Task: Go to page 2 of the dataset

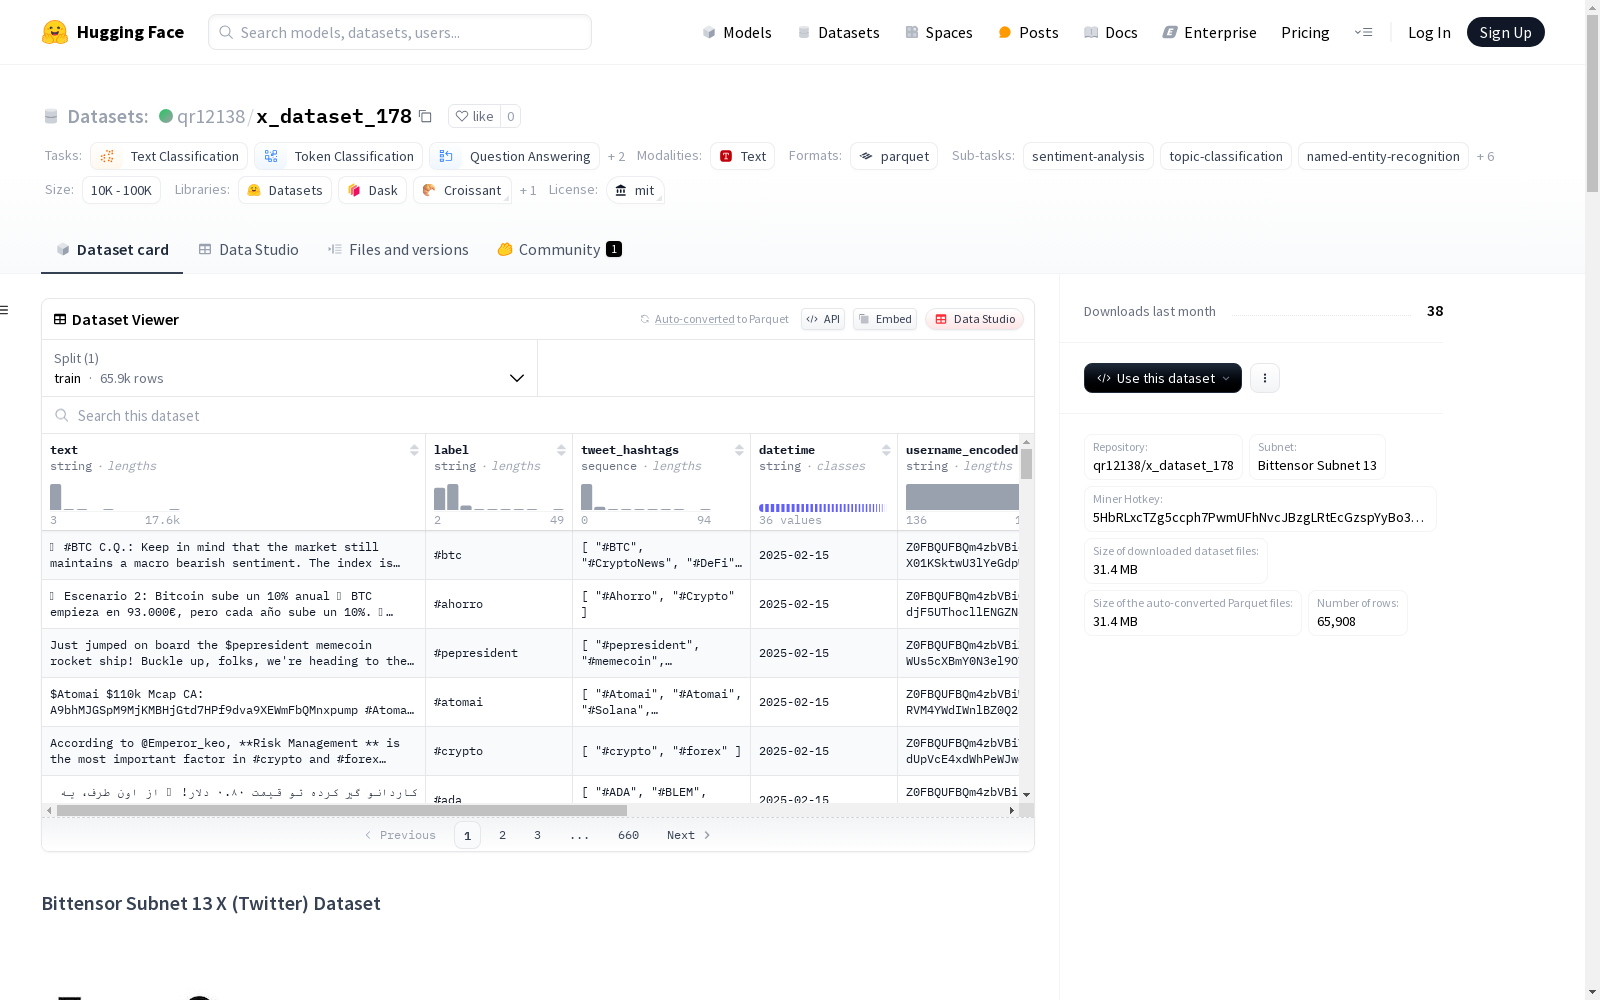Action: (x=502, y=835)
